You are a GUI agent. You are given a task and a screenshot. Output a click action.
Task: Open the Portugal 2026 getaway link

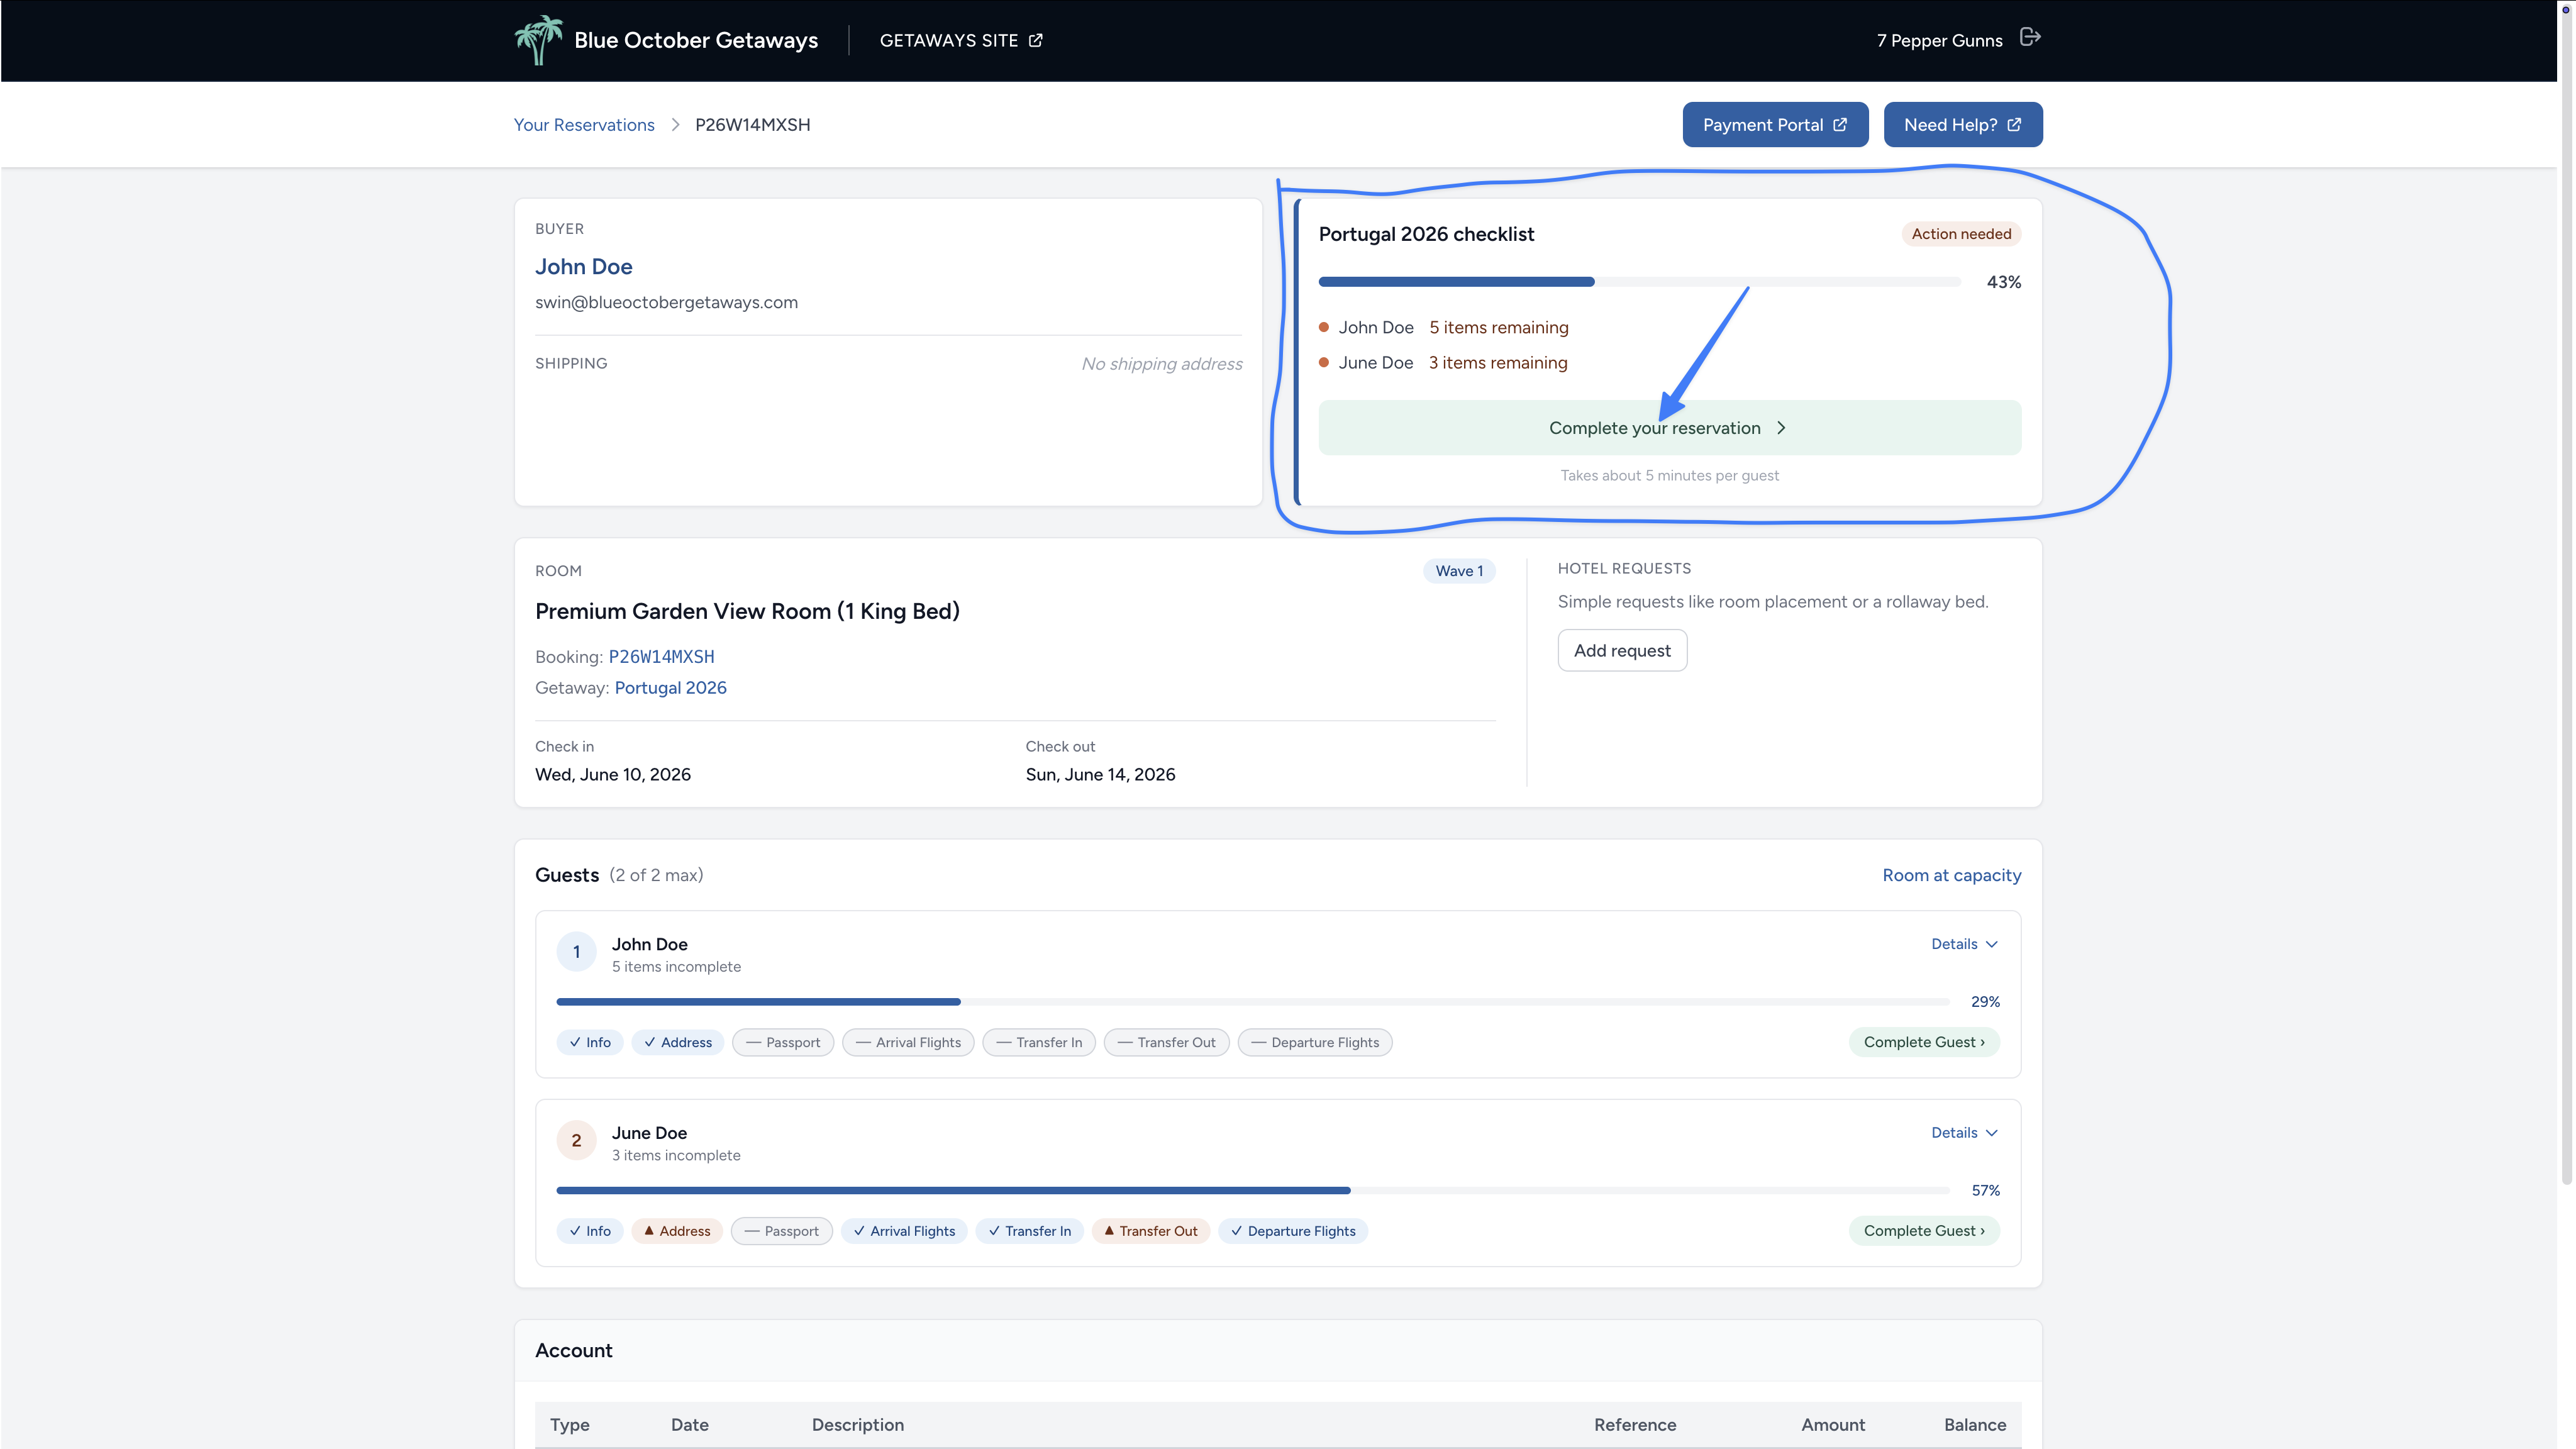coord(670,688)
